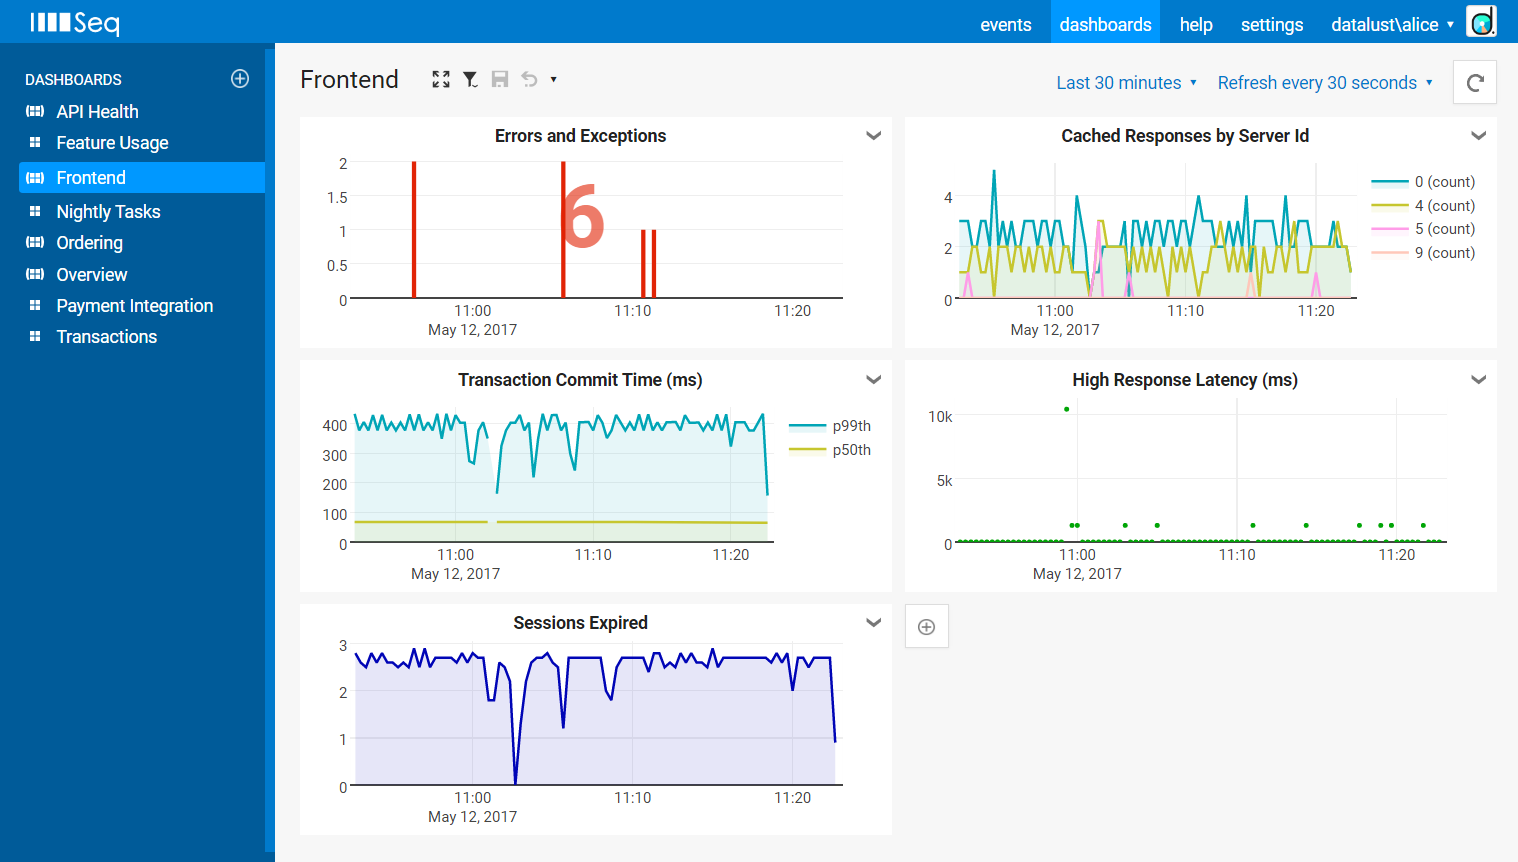This screenshot has width=1518, height=862.
Task: Select the Frontend dashboard
Action: 142,177
